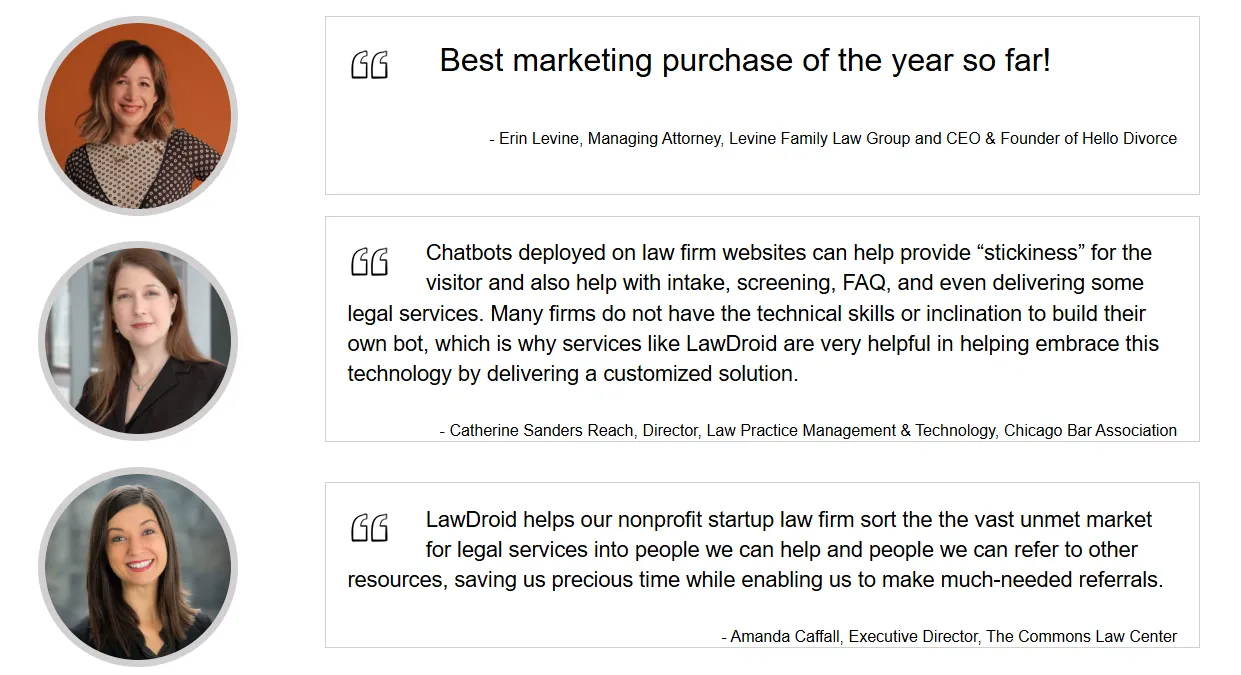
Task: Open "The Commons Law Center" attribution text
Action: pos(1081,637)
